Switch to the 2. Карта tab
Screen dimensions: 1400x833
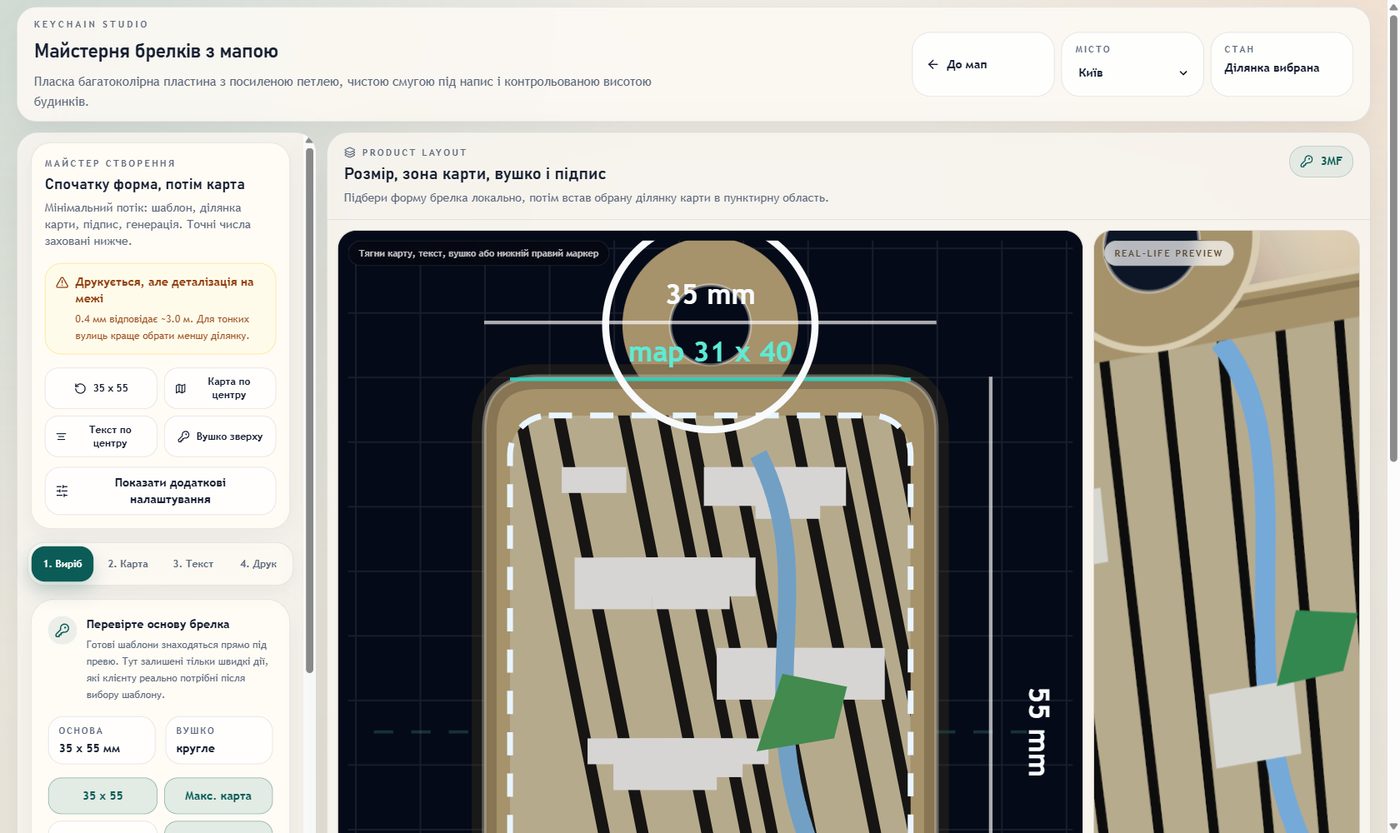[128, 564]
